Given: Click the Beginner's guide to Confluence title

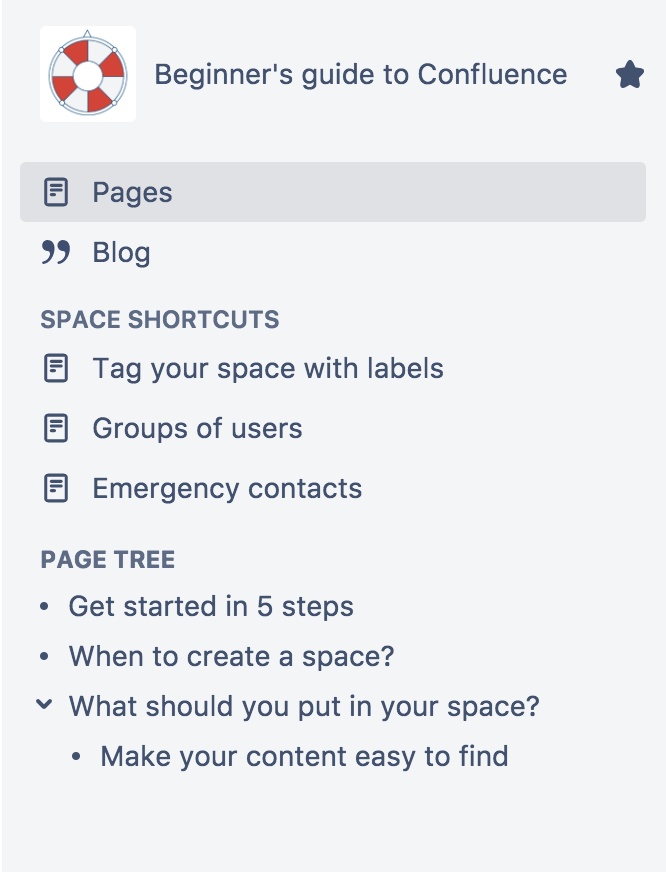Looking at the screenshot, I should point(361,74).
